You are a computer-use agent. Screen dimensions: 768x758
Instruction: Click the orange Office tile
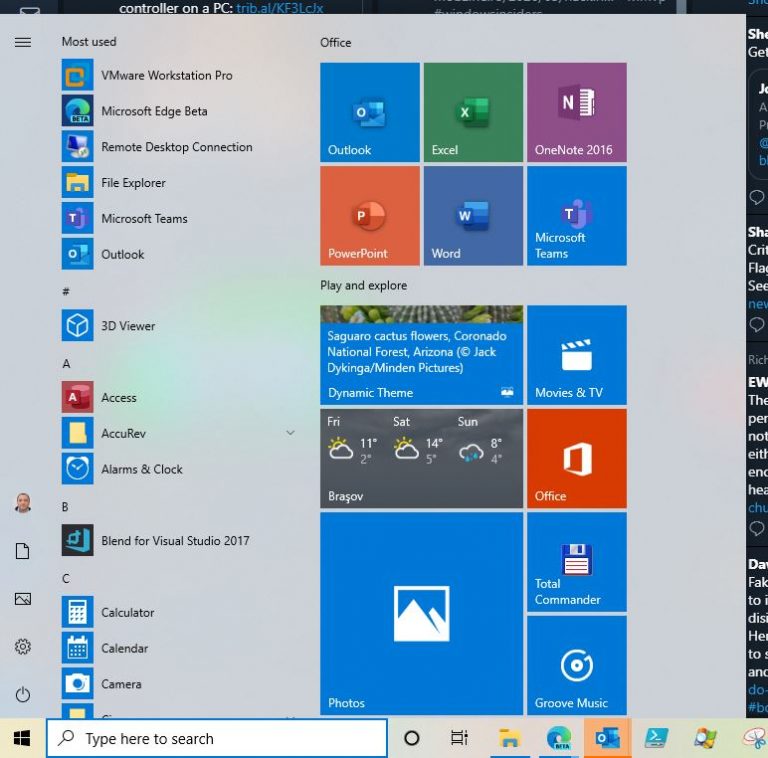coord(577,459)
